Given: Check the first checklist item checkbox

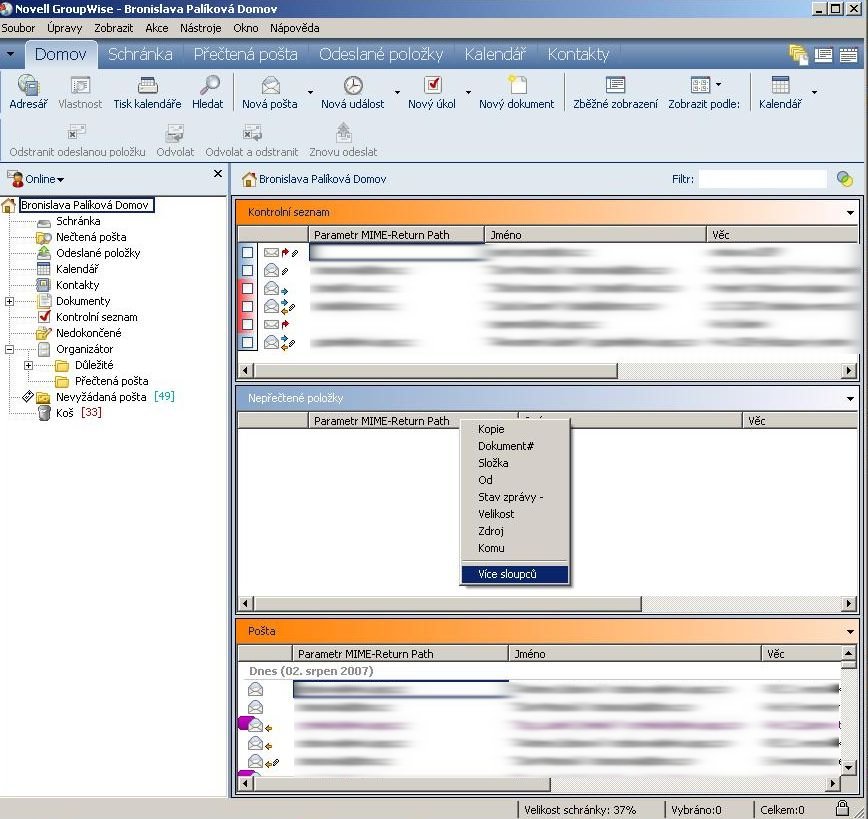Looking at the screenshot, I should [x=247, y=253].
